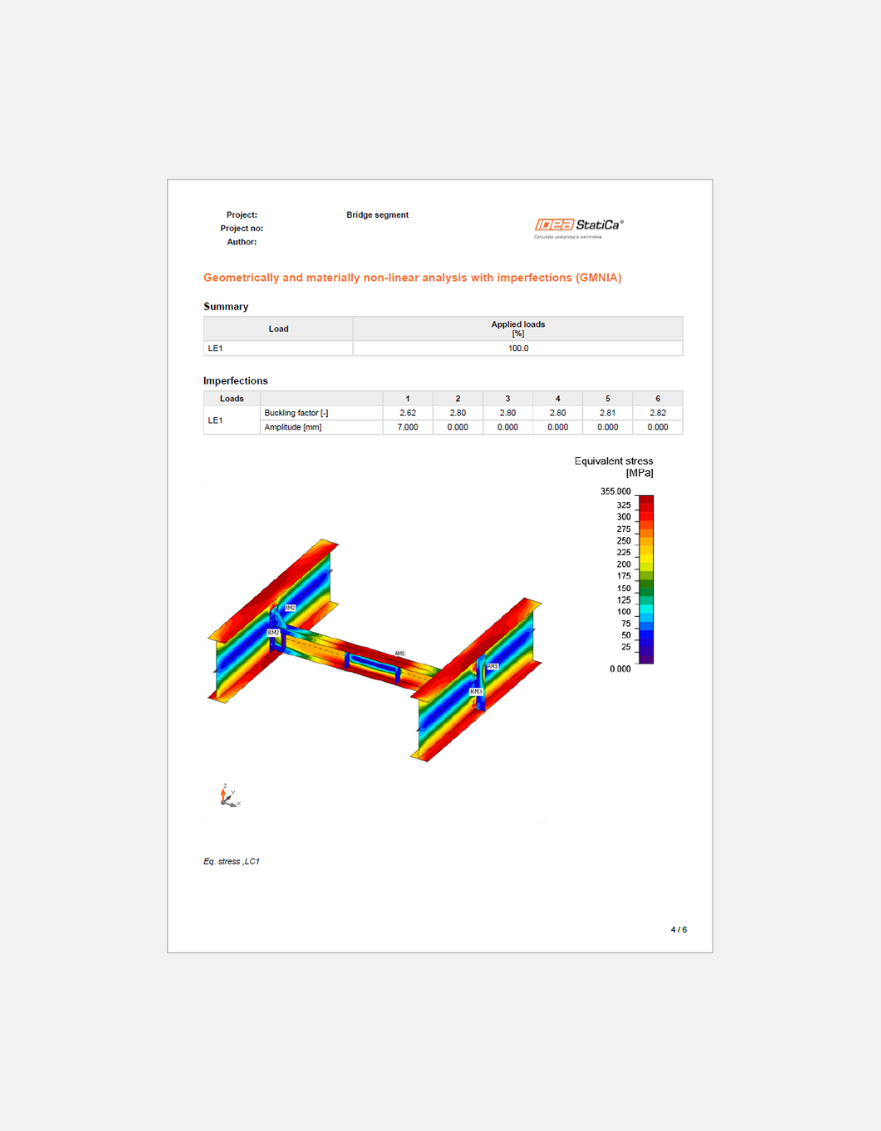Click the buckling factor 2.80 under column 2

[457, 413]
